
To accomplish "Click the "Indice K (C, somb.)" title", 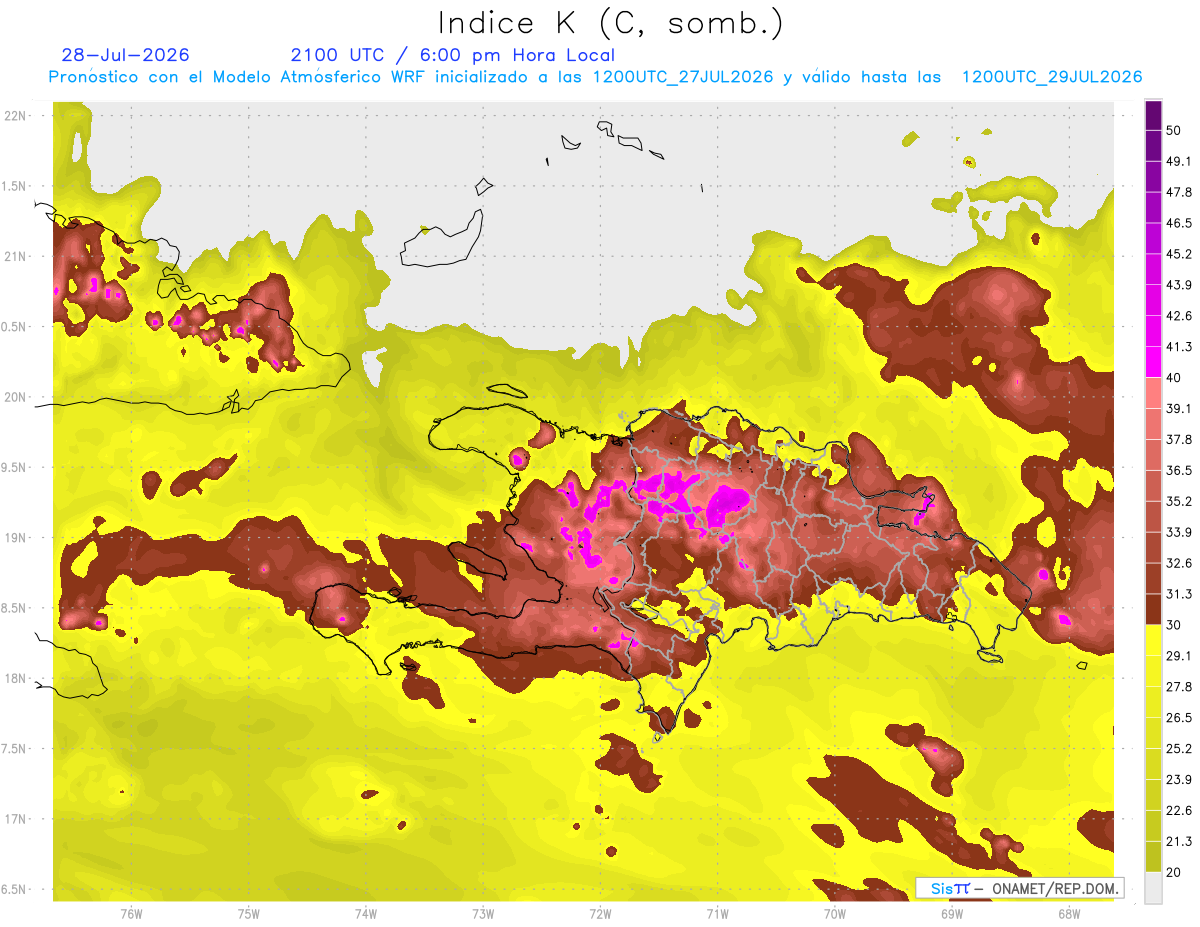I will pyautogui.click(x=610, y=23).
